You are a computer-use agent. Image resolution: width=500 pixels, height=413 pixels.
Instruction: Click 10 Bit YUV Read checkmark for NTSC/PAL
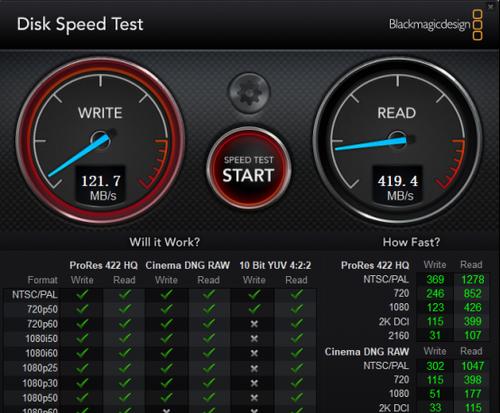297,294
